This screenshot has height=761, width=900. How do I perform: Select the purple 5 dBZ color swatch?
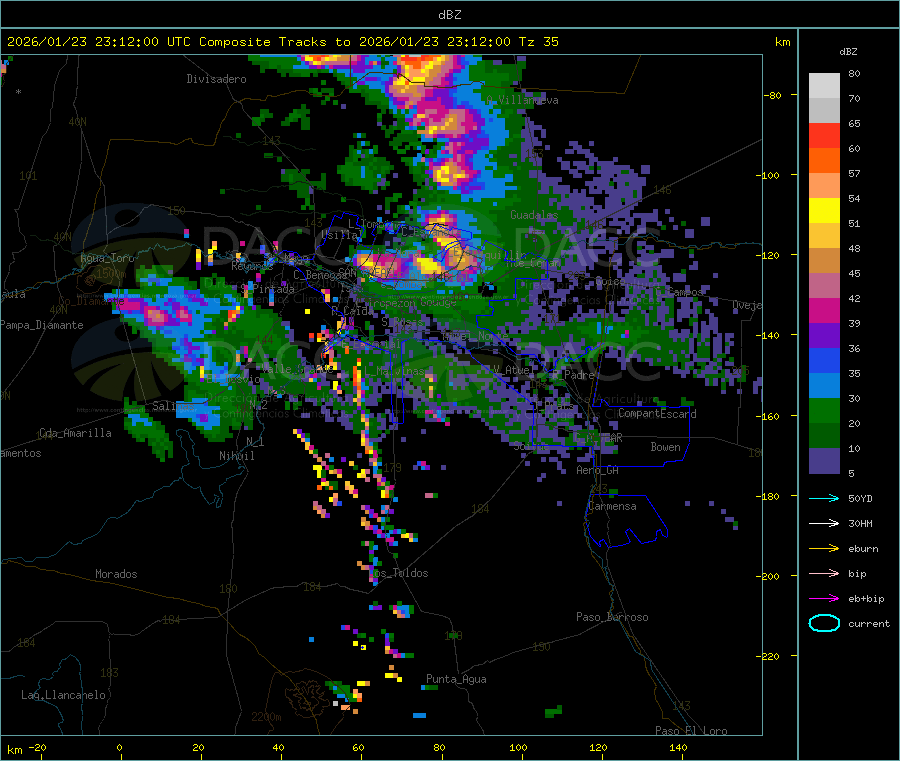coord(824,461)
